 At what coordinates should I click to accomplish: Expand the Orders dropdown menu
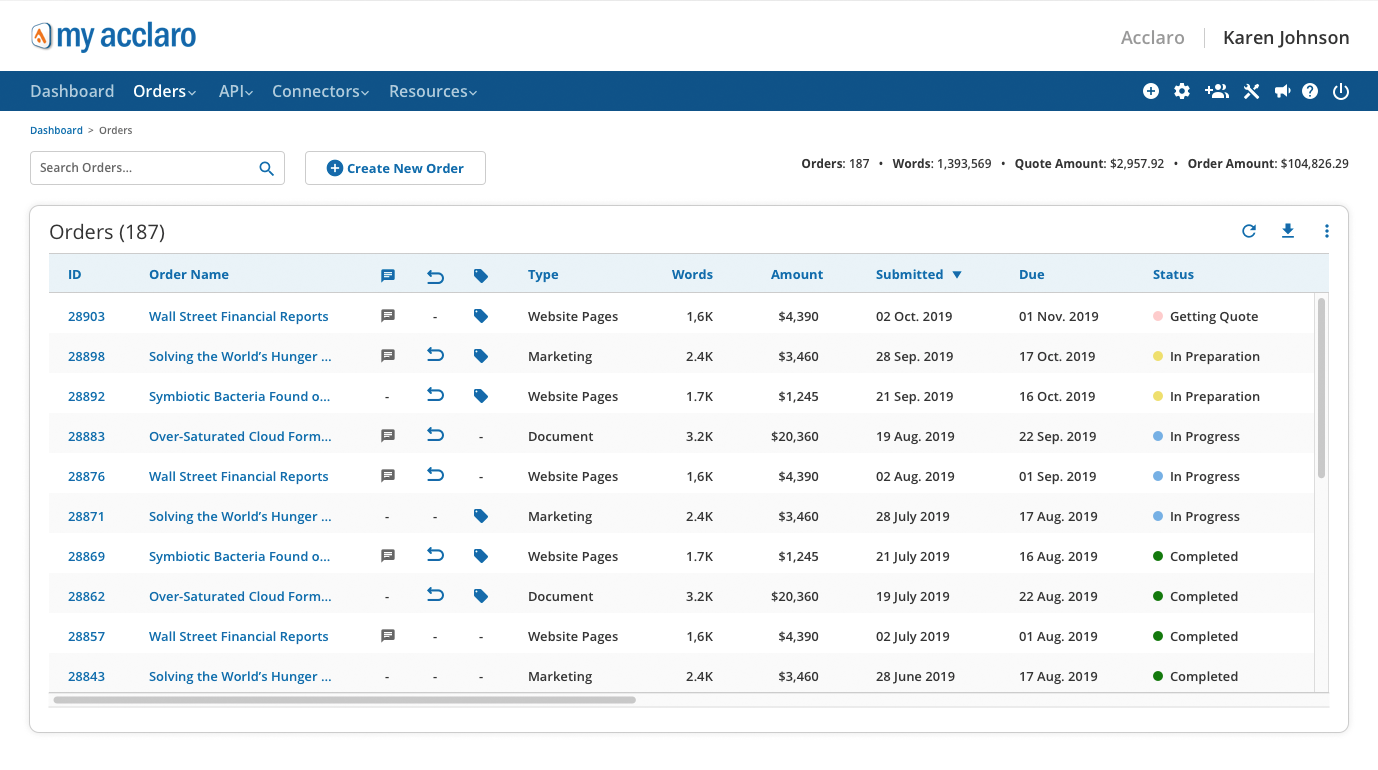click(165, 91)
